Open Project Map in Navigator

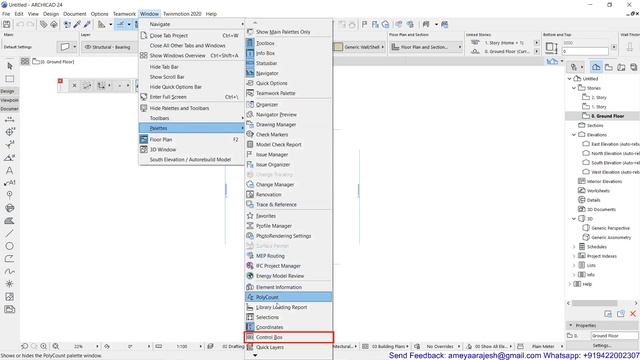coord(596,67)
